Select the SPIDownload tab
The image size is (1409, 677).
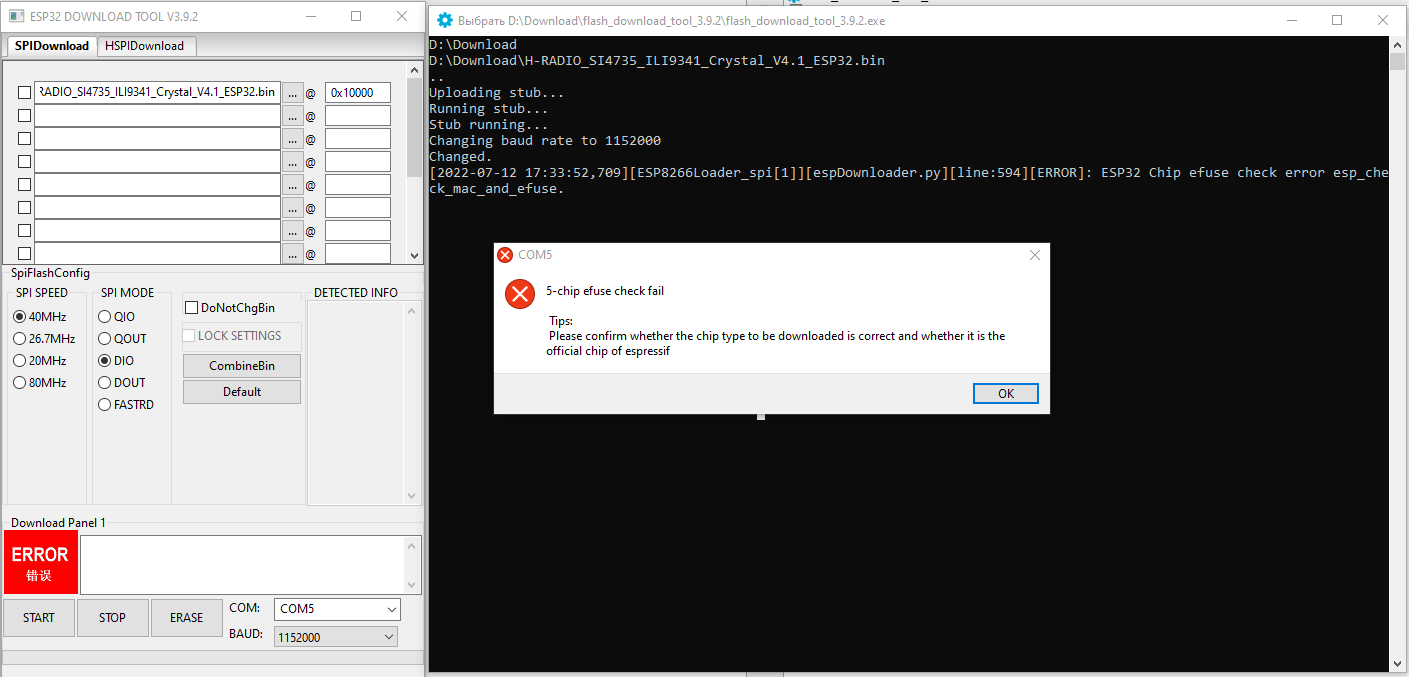[52, 46]
